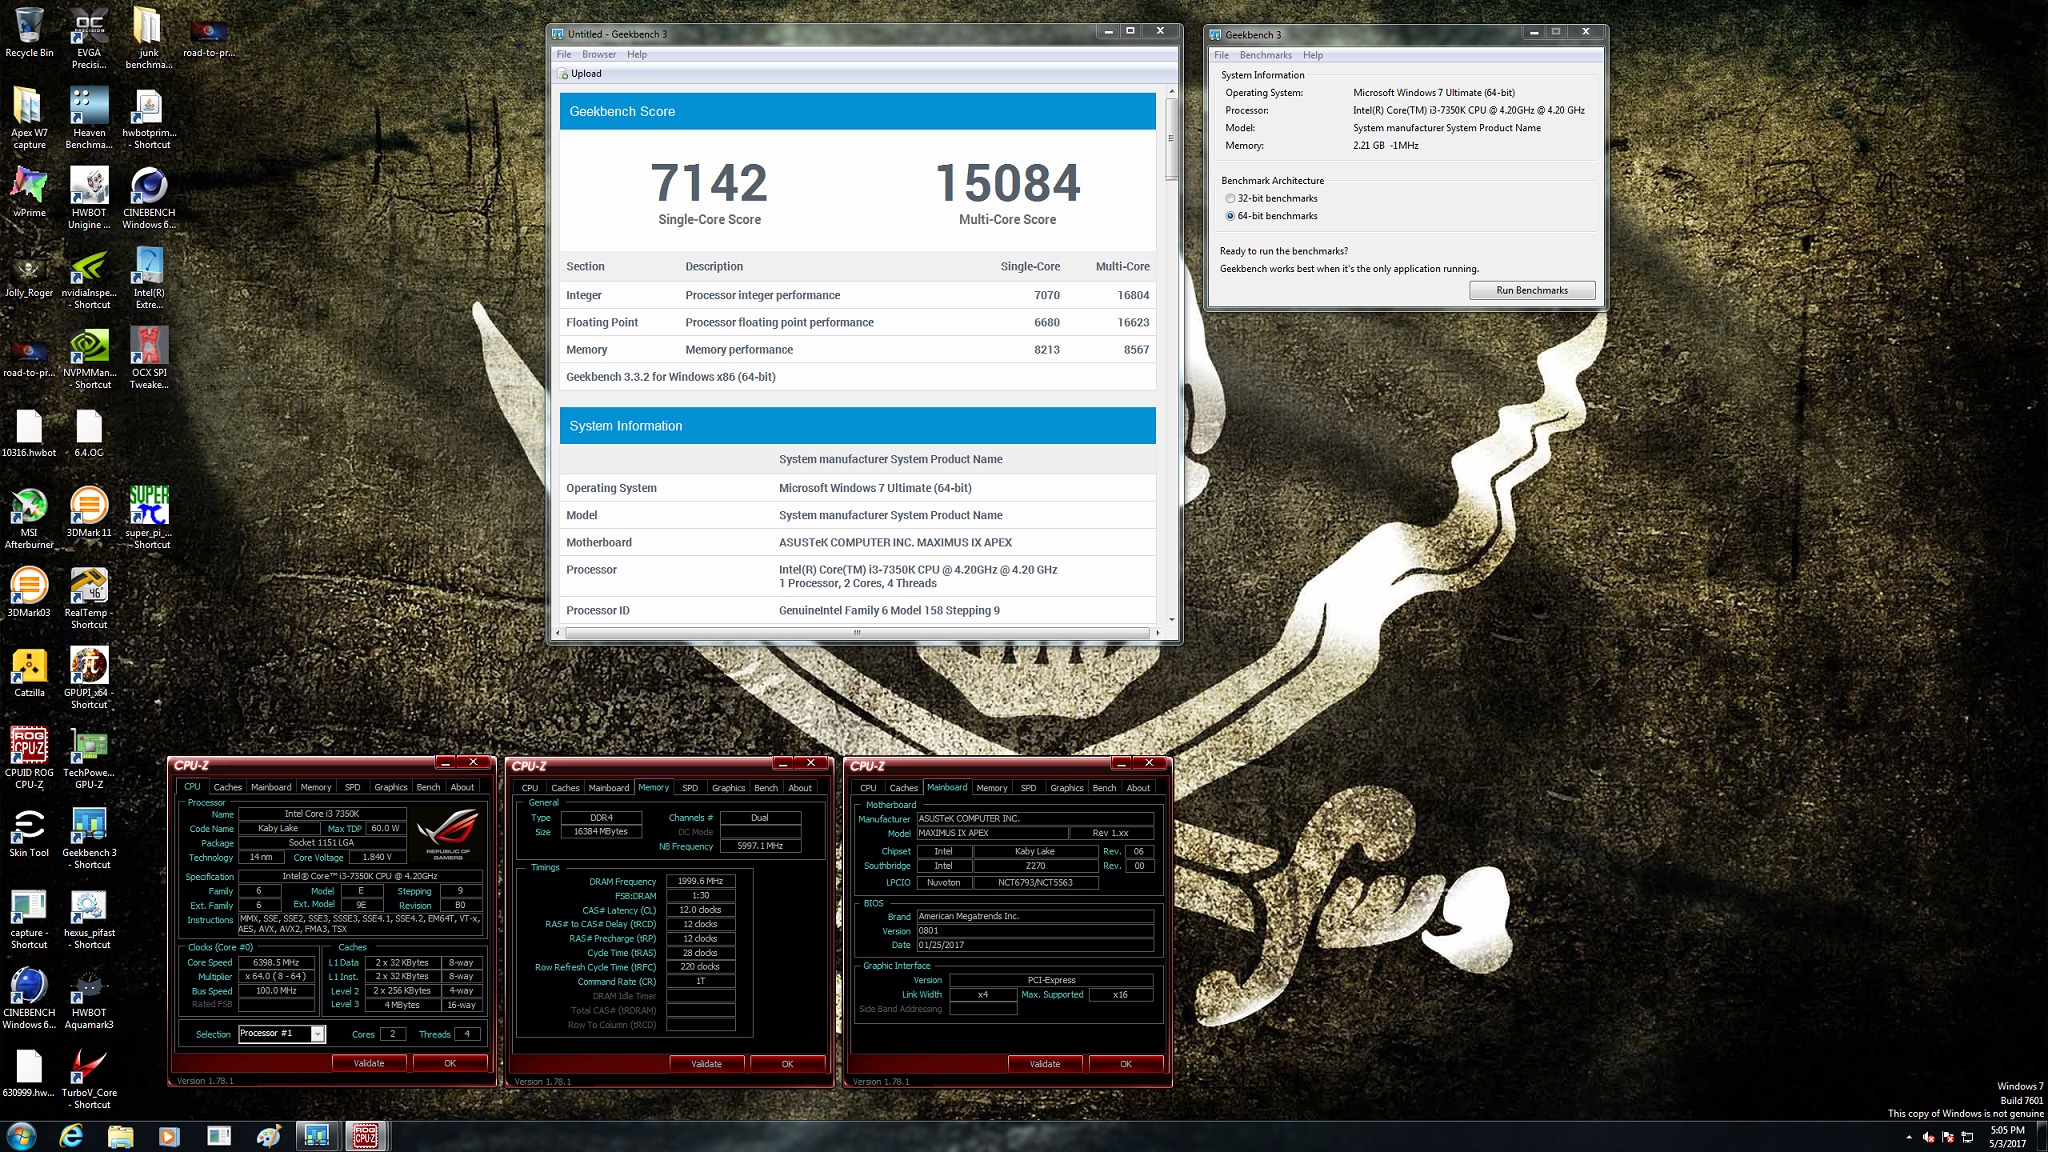Screen dimensions: 2048x1152
Task: Click Upload in Geekbench results toolbar
Action: (579, 74)
